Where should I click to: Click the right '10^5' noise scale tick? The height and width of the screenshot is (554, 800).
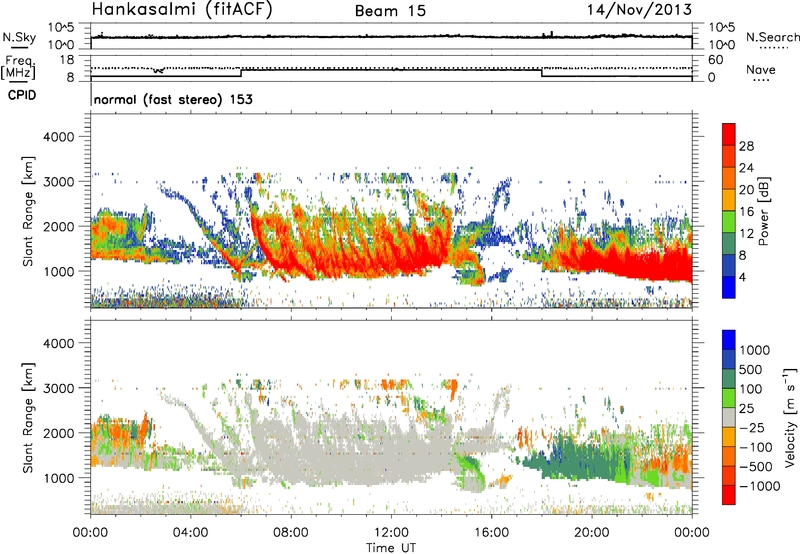[x=722, y=28]
